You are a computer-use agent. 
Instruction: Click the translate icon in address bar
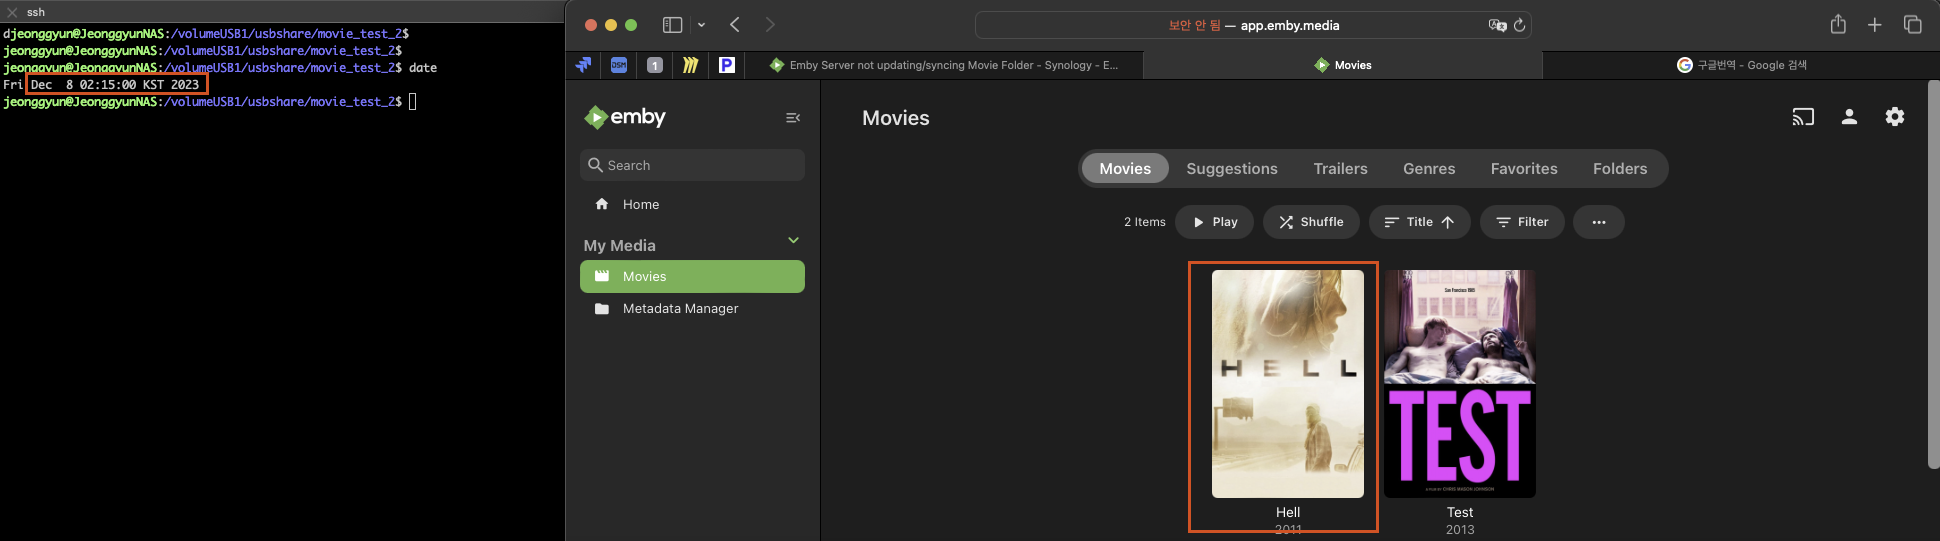(1497, 25)
